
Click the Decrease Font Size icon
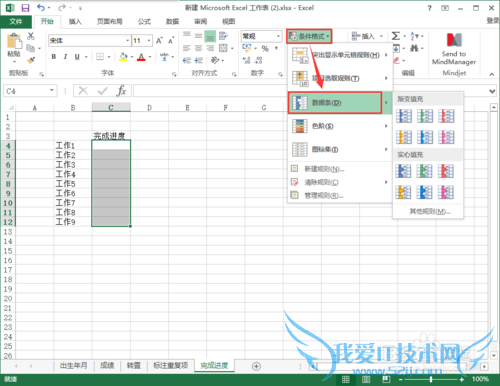coord(171,41)
